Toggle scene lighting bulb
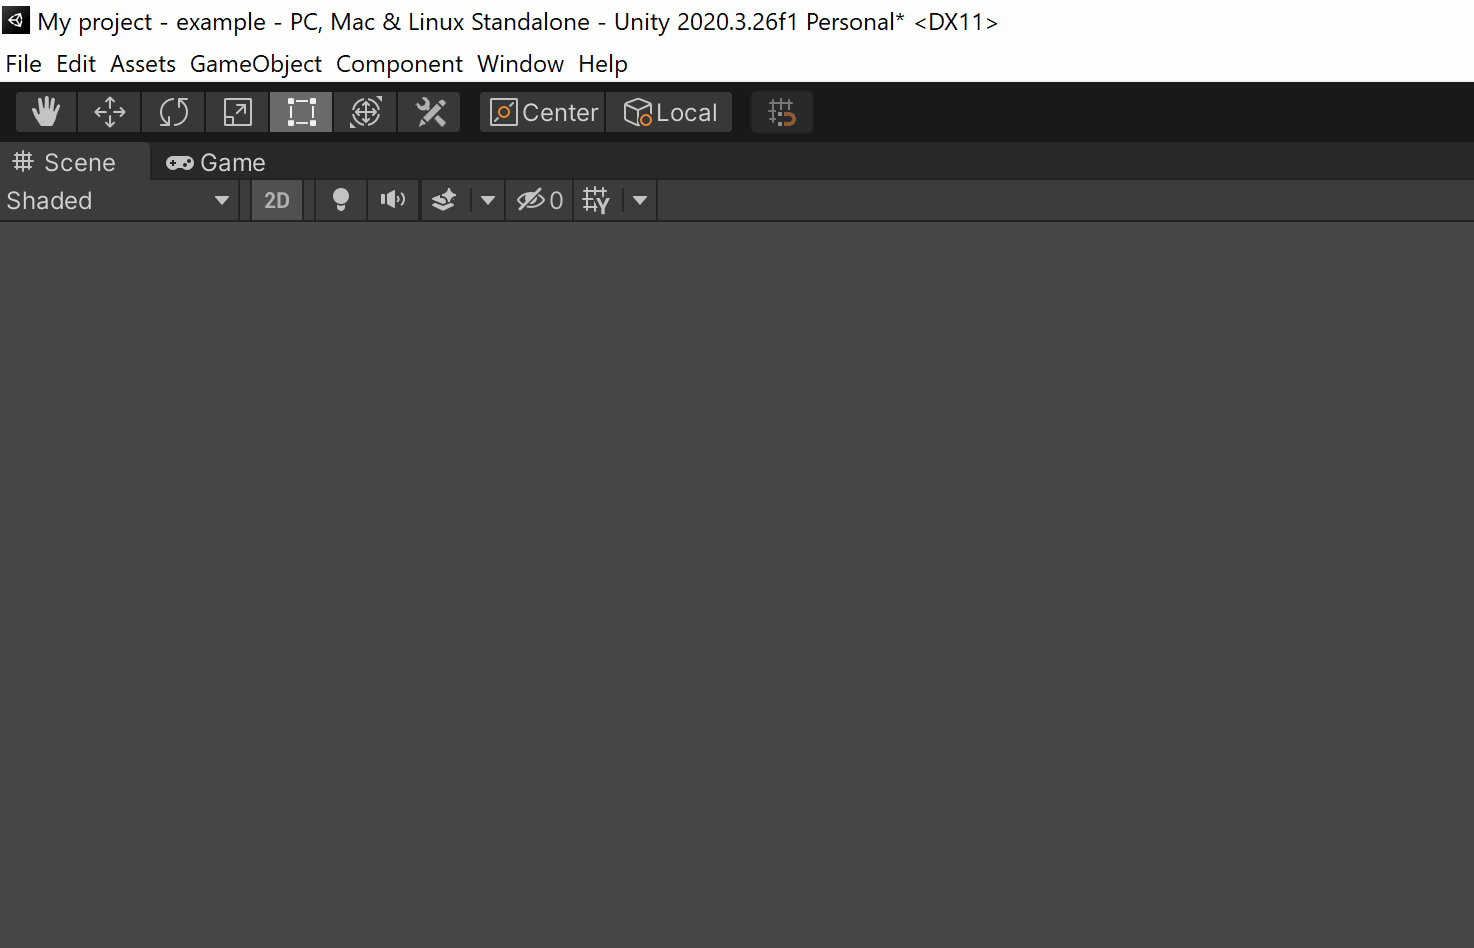1474x948 pixels. click(x=341, y=200)
